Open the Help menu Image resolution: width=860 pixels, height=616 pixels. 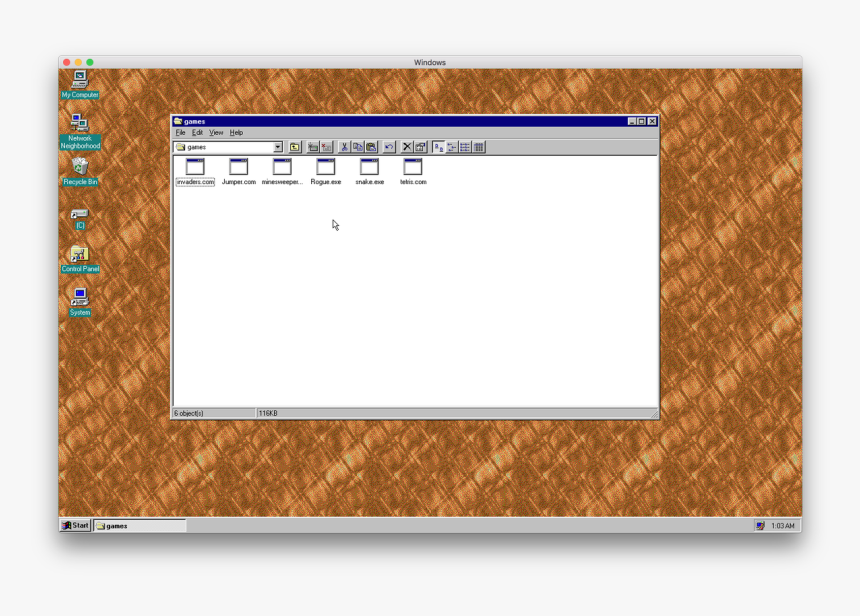pyautogui.click(x=236, y=133)
